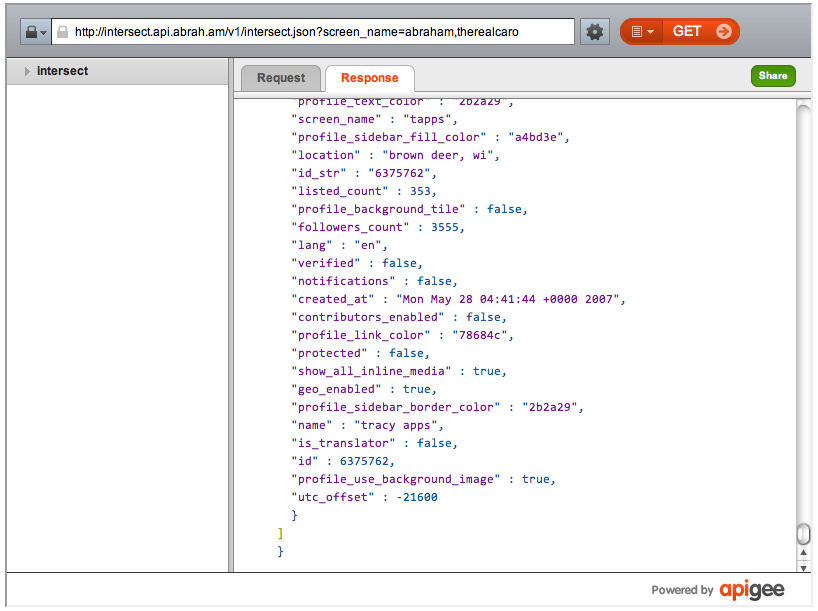The height and width of the screenshot is (611, 818).
Task: Click the "id_str" : "6375762" line
Action: [x=364, y=173]
